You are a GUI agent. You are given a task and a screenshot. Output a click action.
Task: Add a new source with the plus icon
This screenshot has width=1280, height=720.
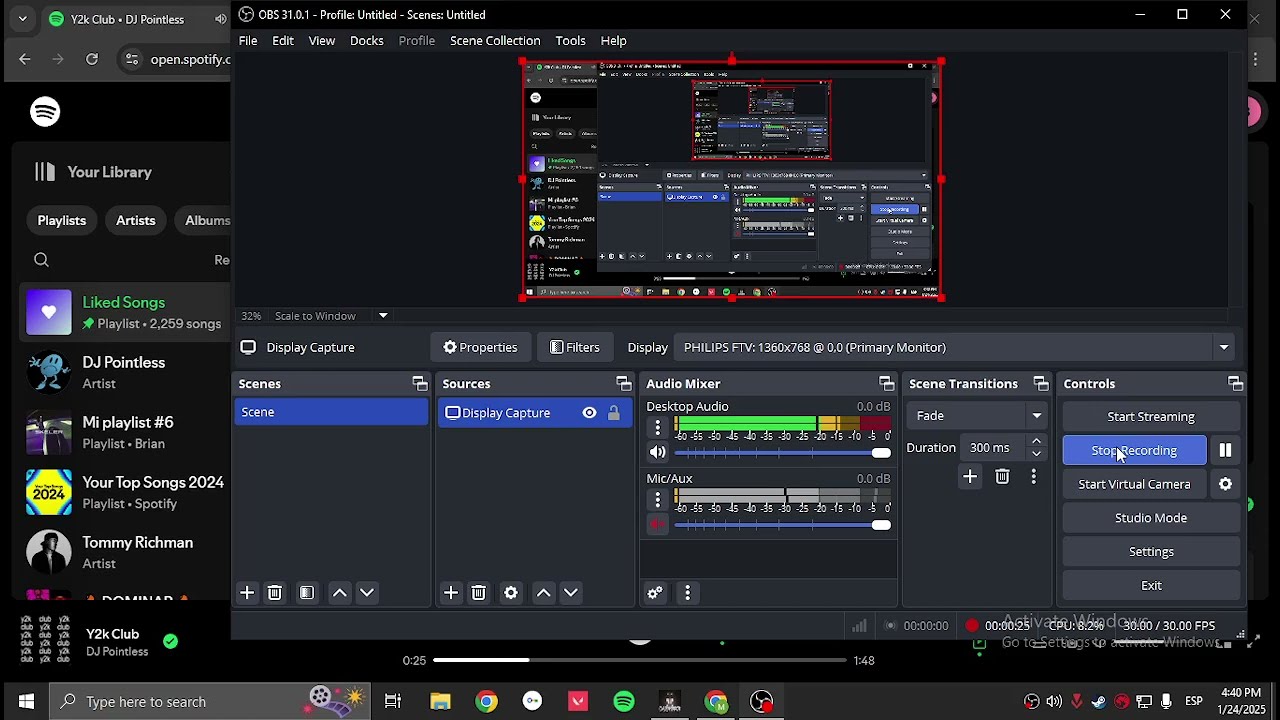pos(451,593)
